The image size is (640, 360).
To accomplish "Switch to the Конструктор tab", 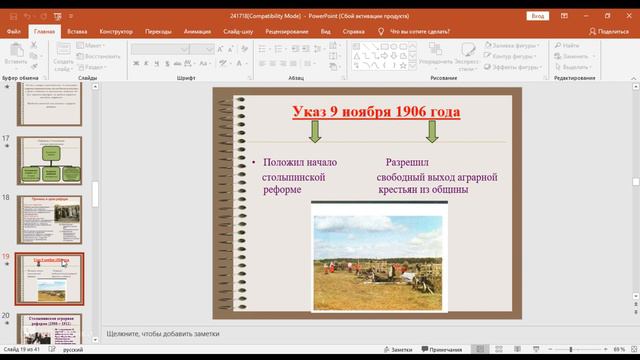I will pyautogui.click(x=116, y=31).
